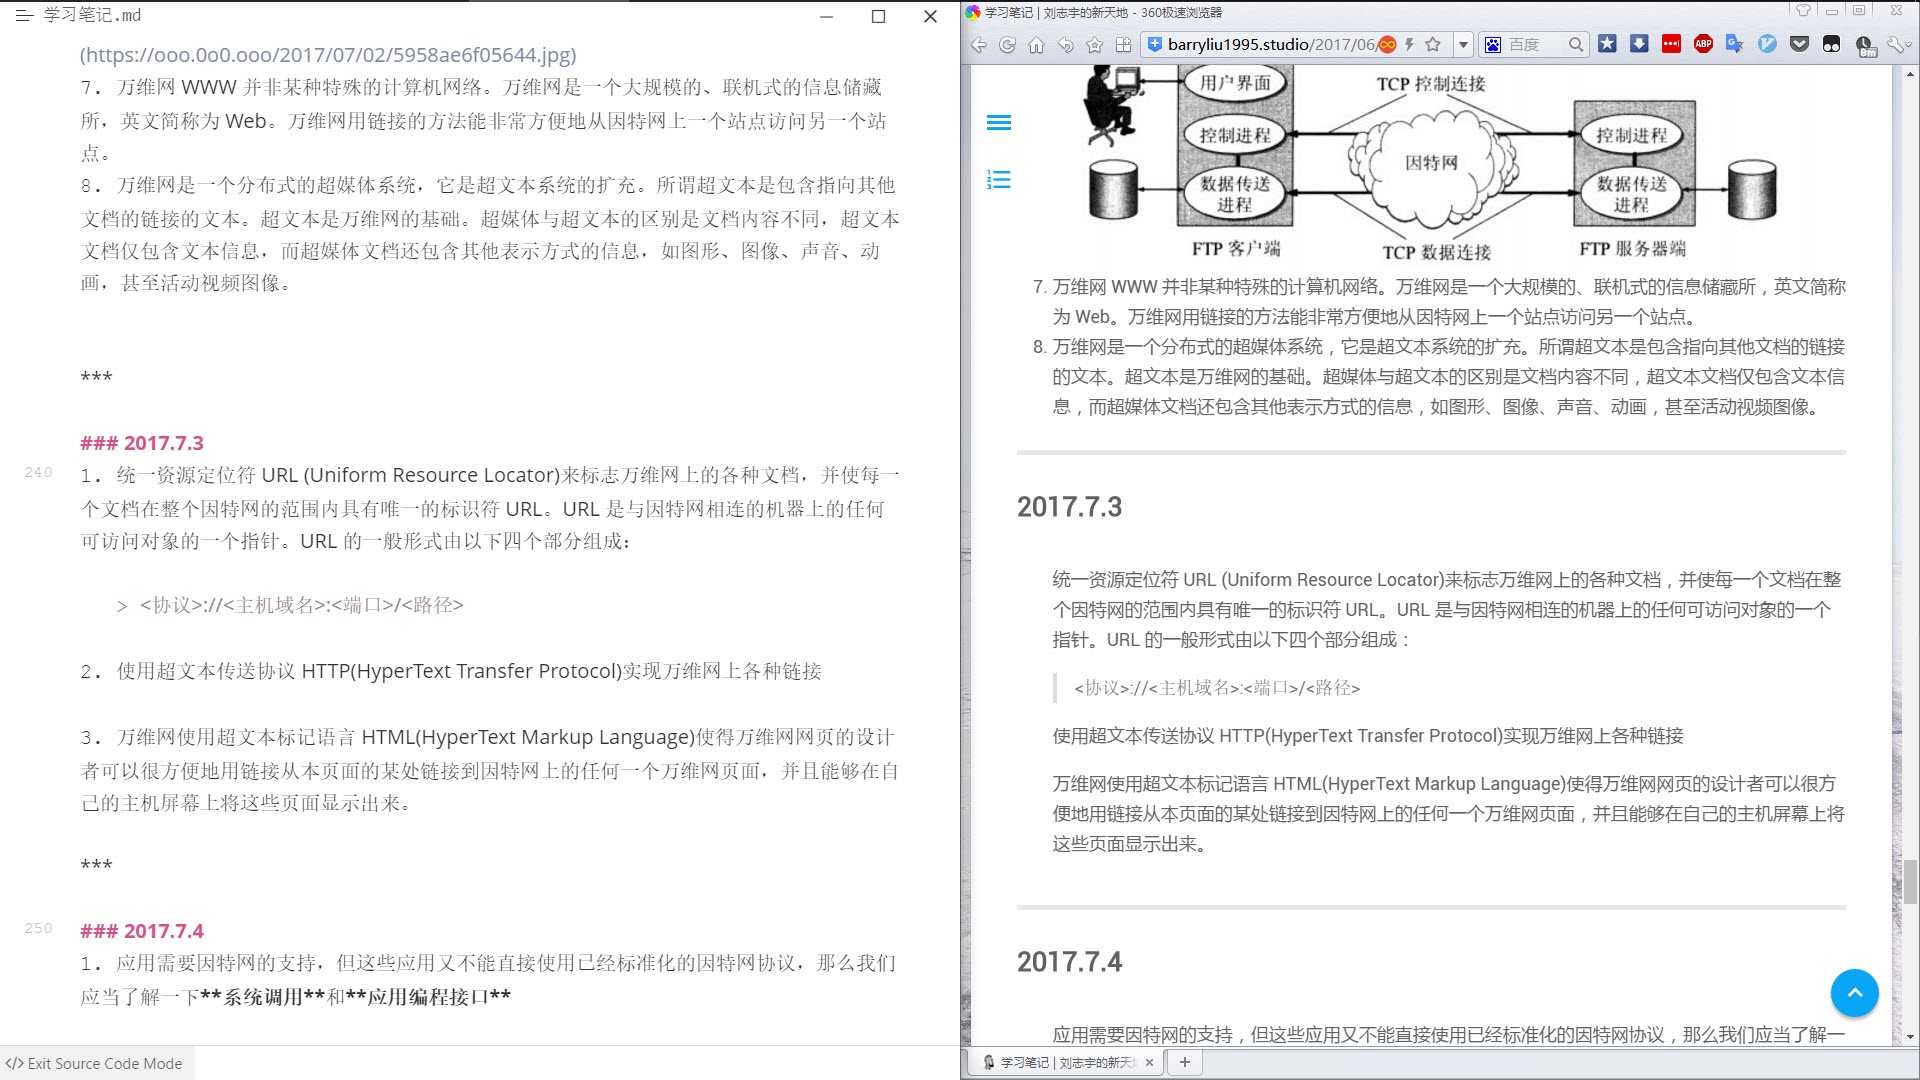This screenshot has width=1920, height=1080.
Task: Toggle the bookmark star in address bar
Action: [x=1433, y=44]
